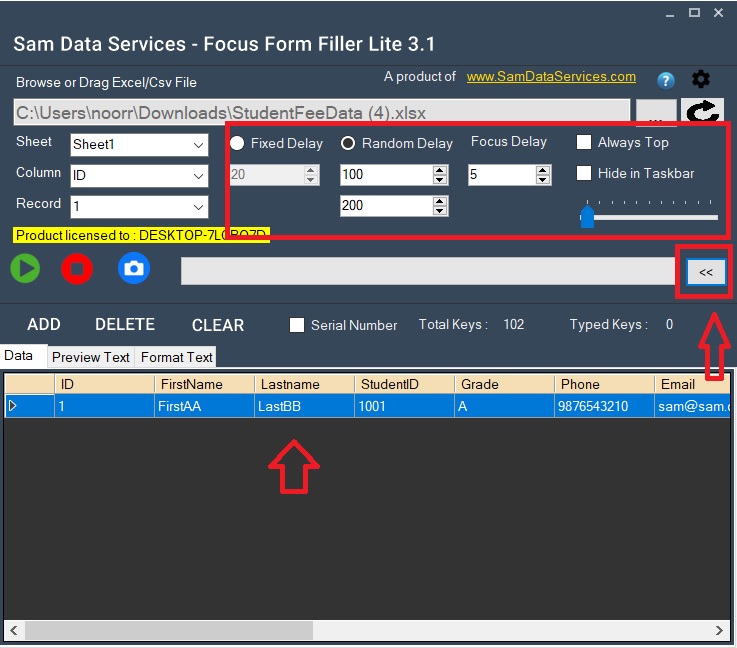Click the Phone column header
Viewport: 737px width, 648px height.
pyautogui.click(x=605, y=384)
